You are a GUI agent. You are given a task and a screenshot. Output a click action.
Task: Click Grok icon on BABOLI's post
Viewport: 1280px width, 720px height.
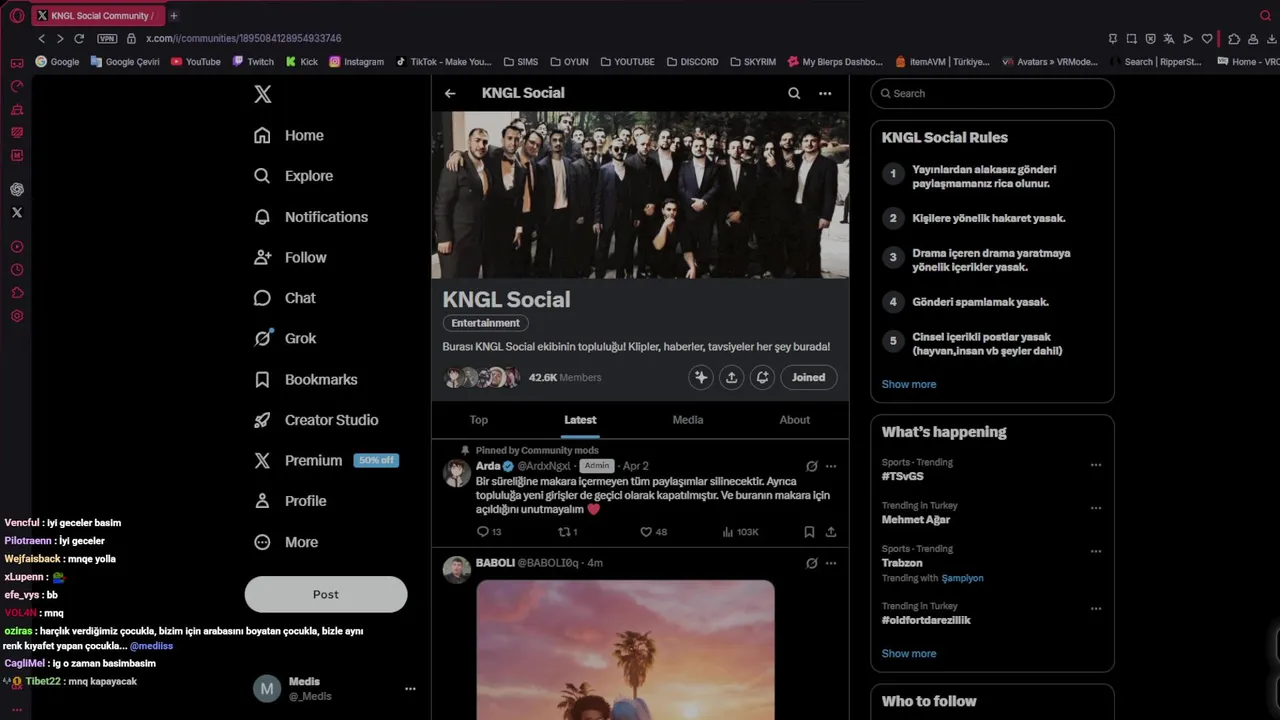pos(812,563)
